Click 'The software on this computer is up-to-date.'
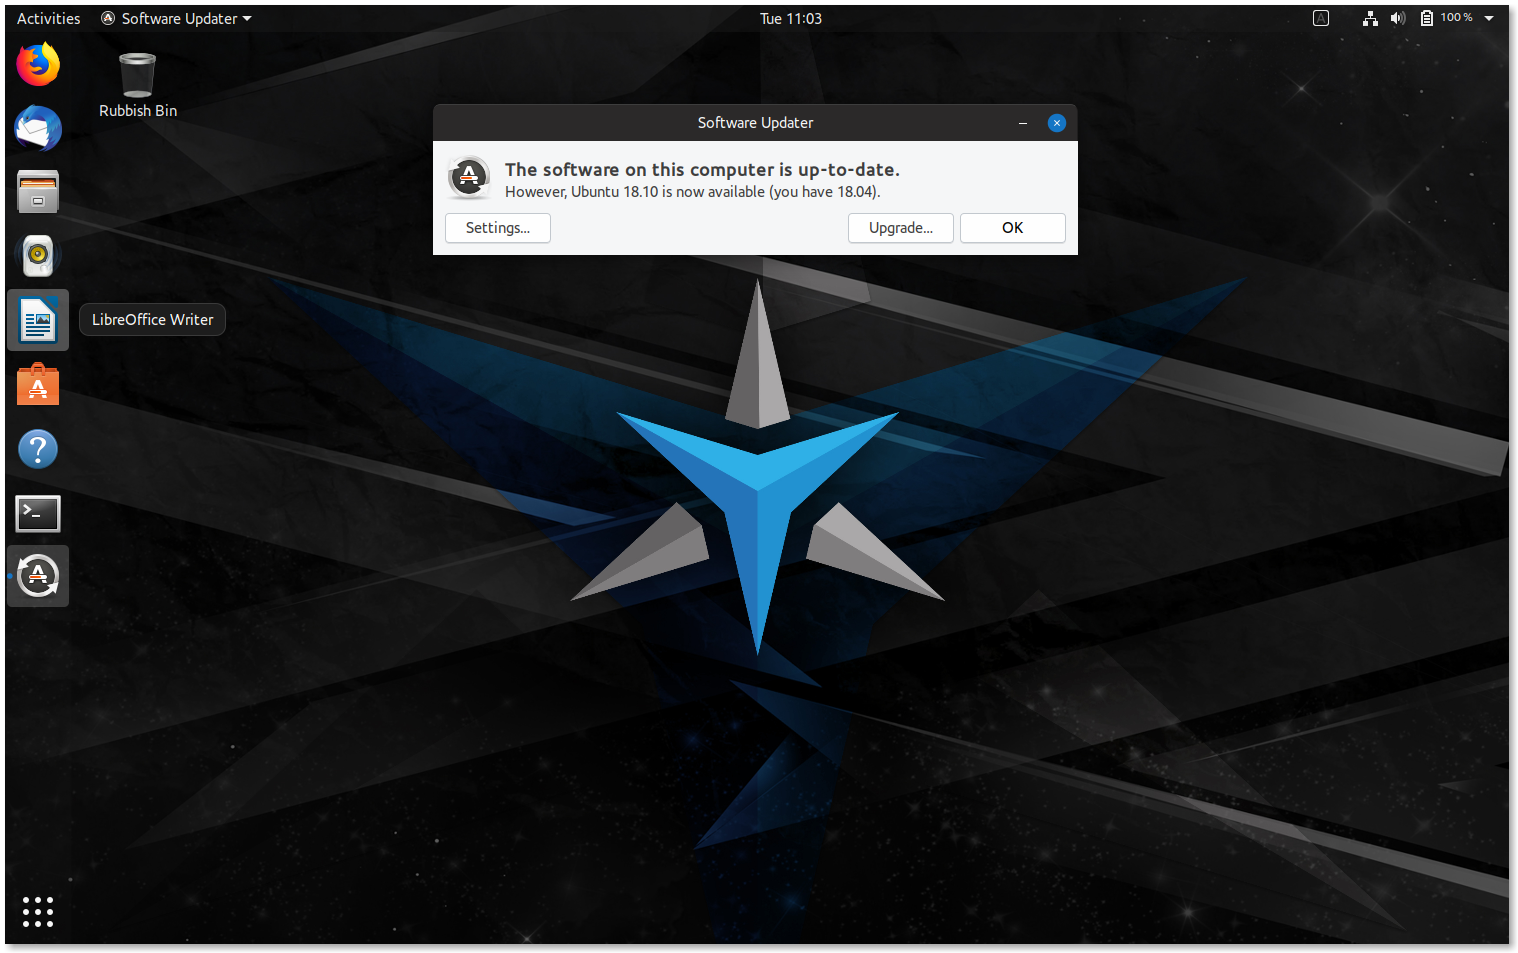 pyautogui.click(x=702, y=170)
